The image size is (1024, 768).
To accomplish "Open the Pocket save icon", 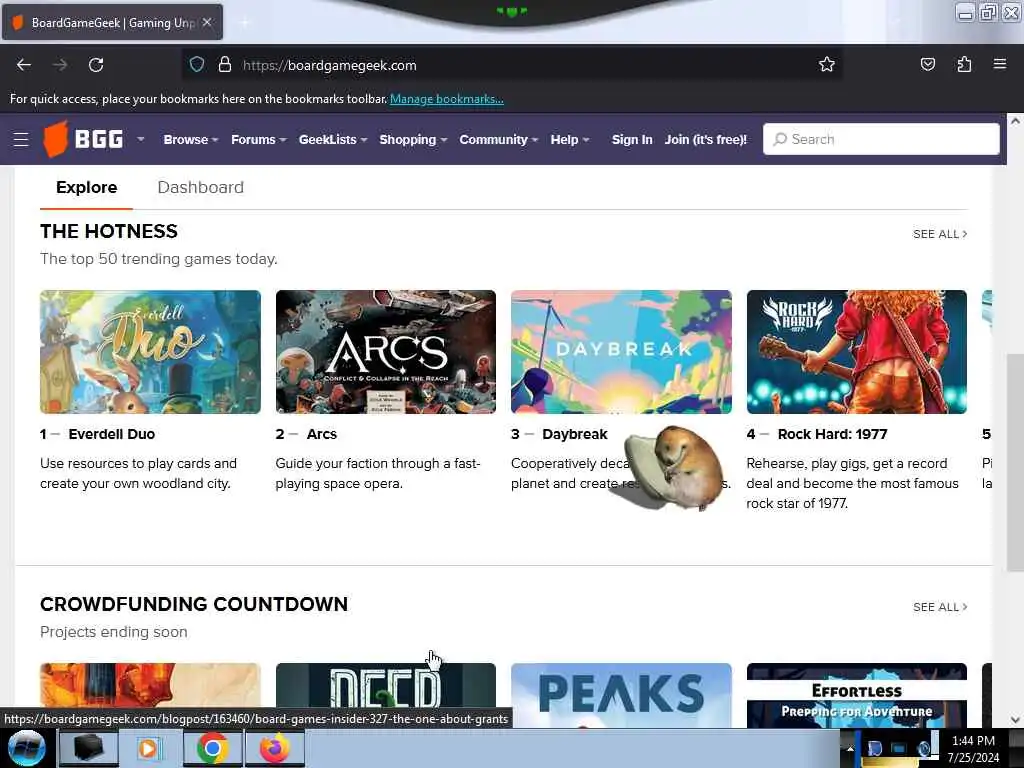I will coord(927,64).
